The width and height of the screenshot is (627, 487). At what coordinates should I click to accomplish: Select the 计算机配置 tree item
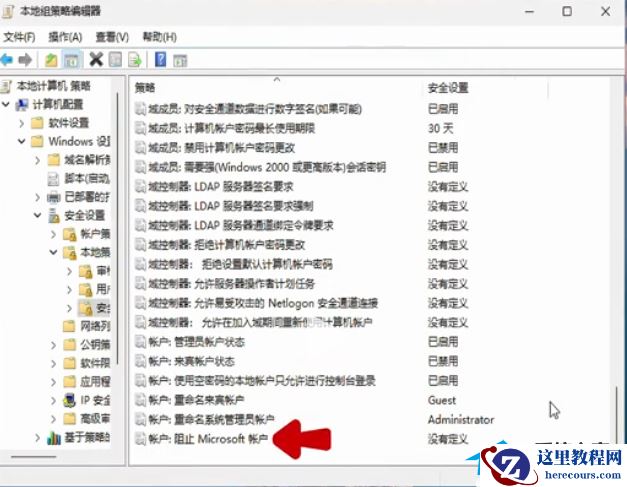click(x=58, y=104)
